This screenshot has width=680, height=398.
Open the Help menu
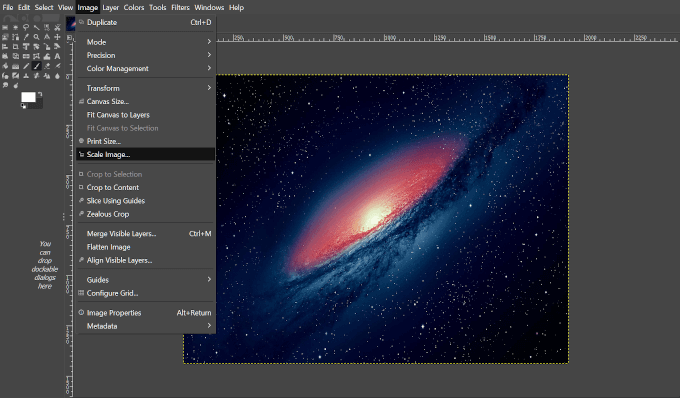tap(236, 7)
